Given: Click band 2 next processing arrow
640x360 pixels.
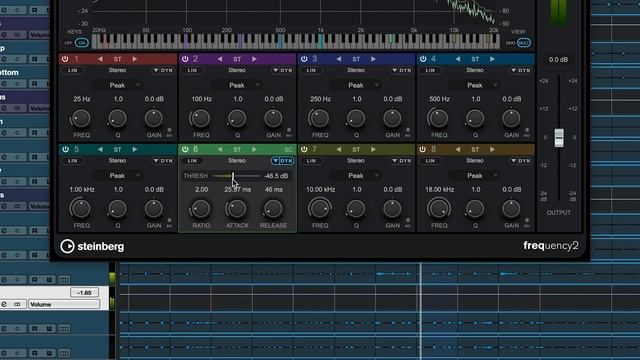Looking at the screenshot, I should (x=254, y=59).
